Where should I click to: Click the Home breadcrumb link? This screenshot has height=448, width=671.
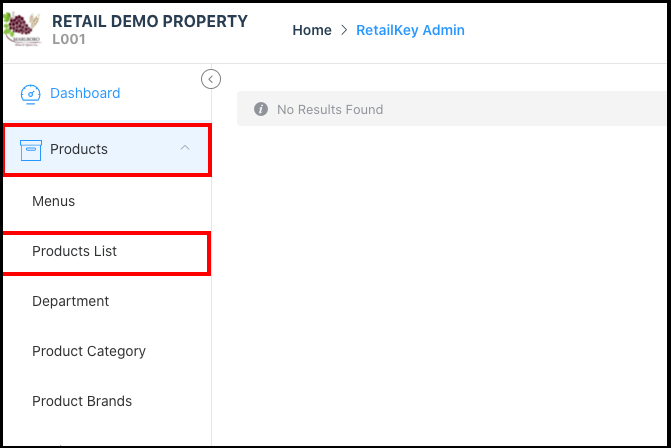pos(312,30)
